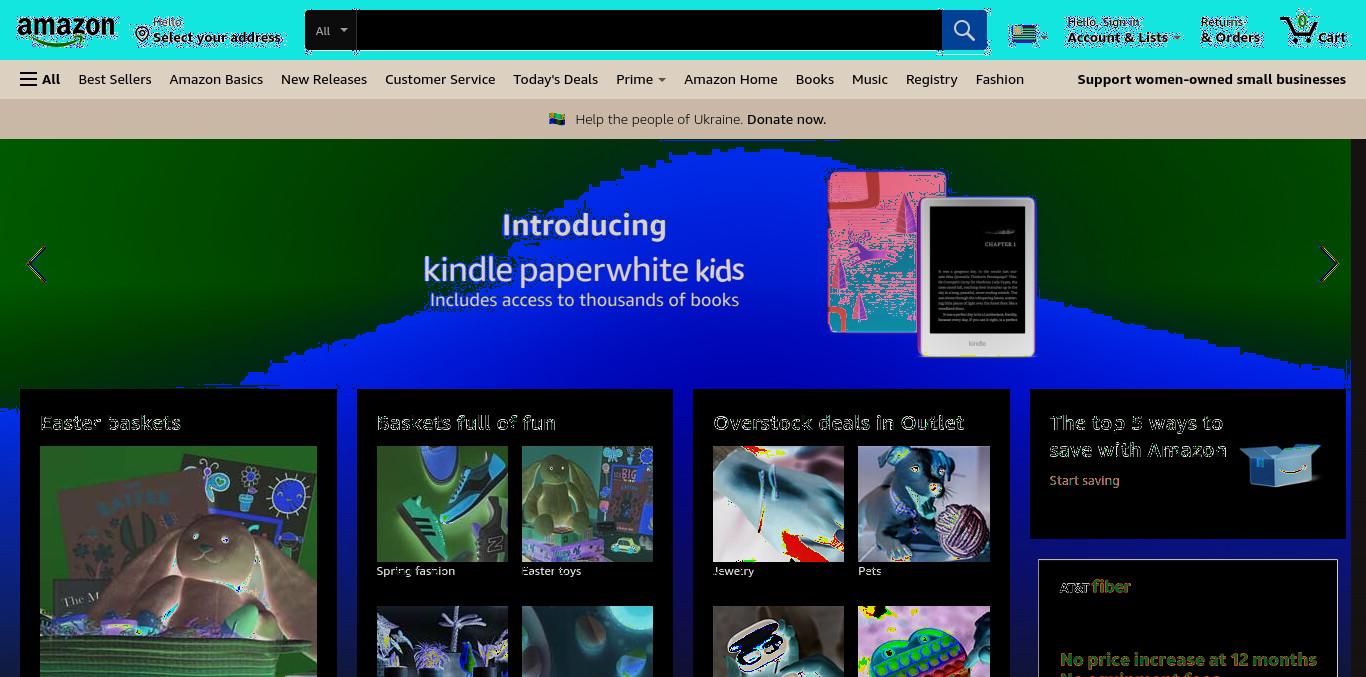Expand the Prime menu dropdown

(x=641, y=79)
